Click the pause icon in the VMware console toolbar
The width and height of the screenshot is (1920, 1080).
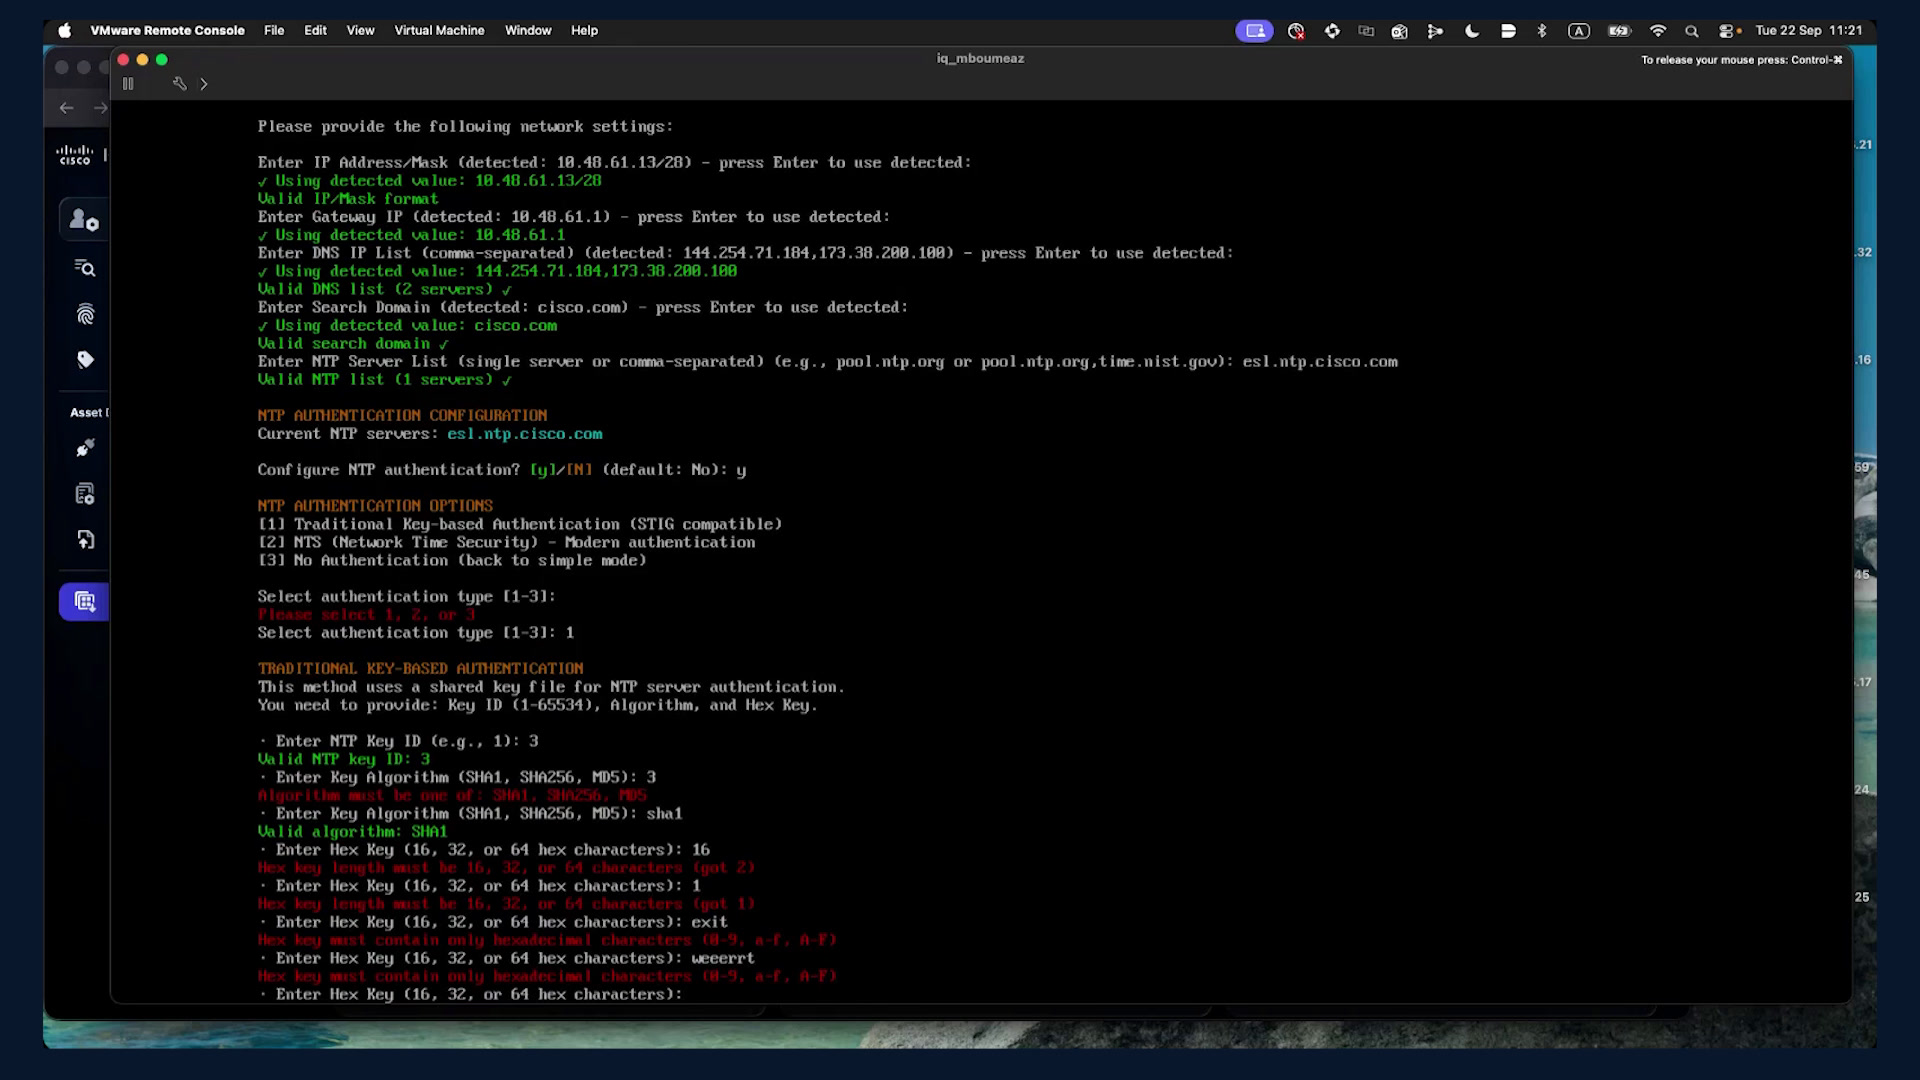pos(128,84)
